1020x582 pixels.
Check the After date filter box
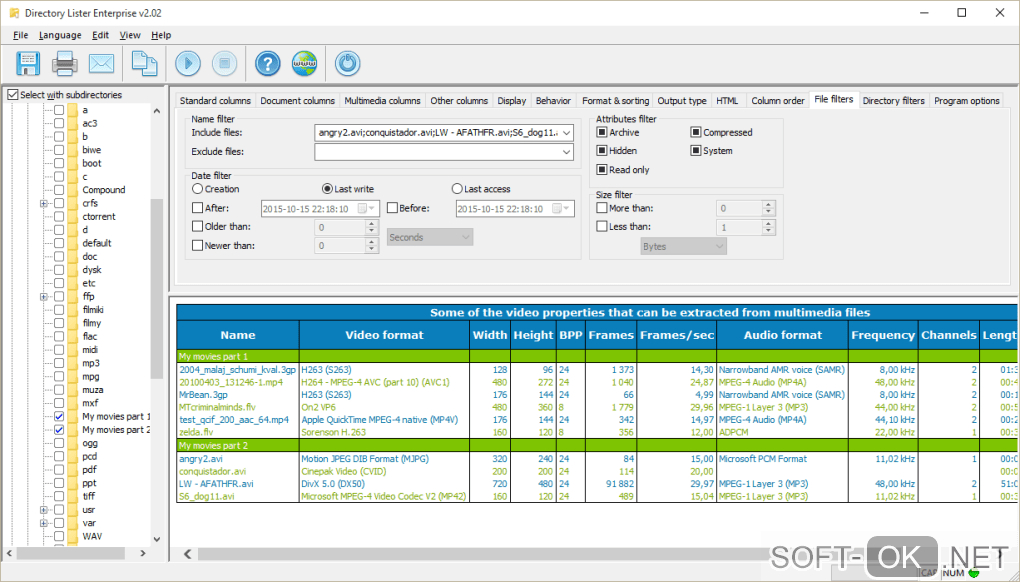point(197,208)
